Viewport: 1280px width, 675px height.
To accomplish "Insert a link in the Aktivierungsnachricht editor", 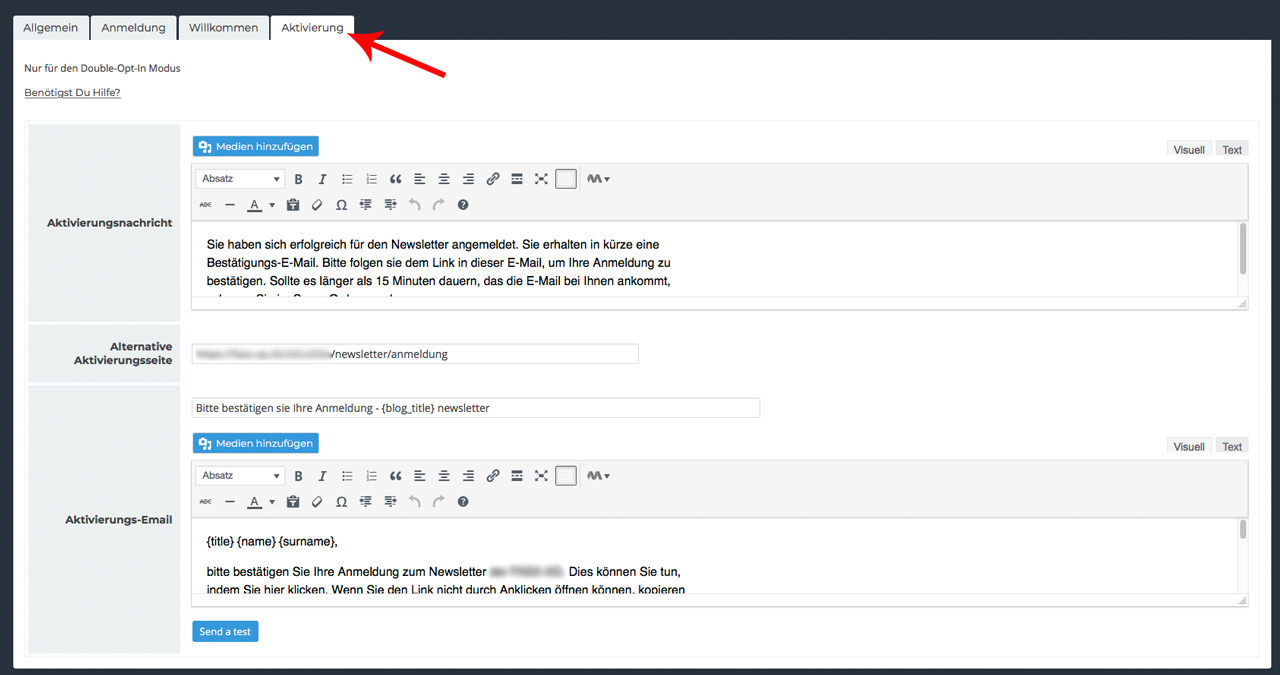I will coord(492,179).
